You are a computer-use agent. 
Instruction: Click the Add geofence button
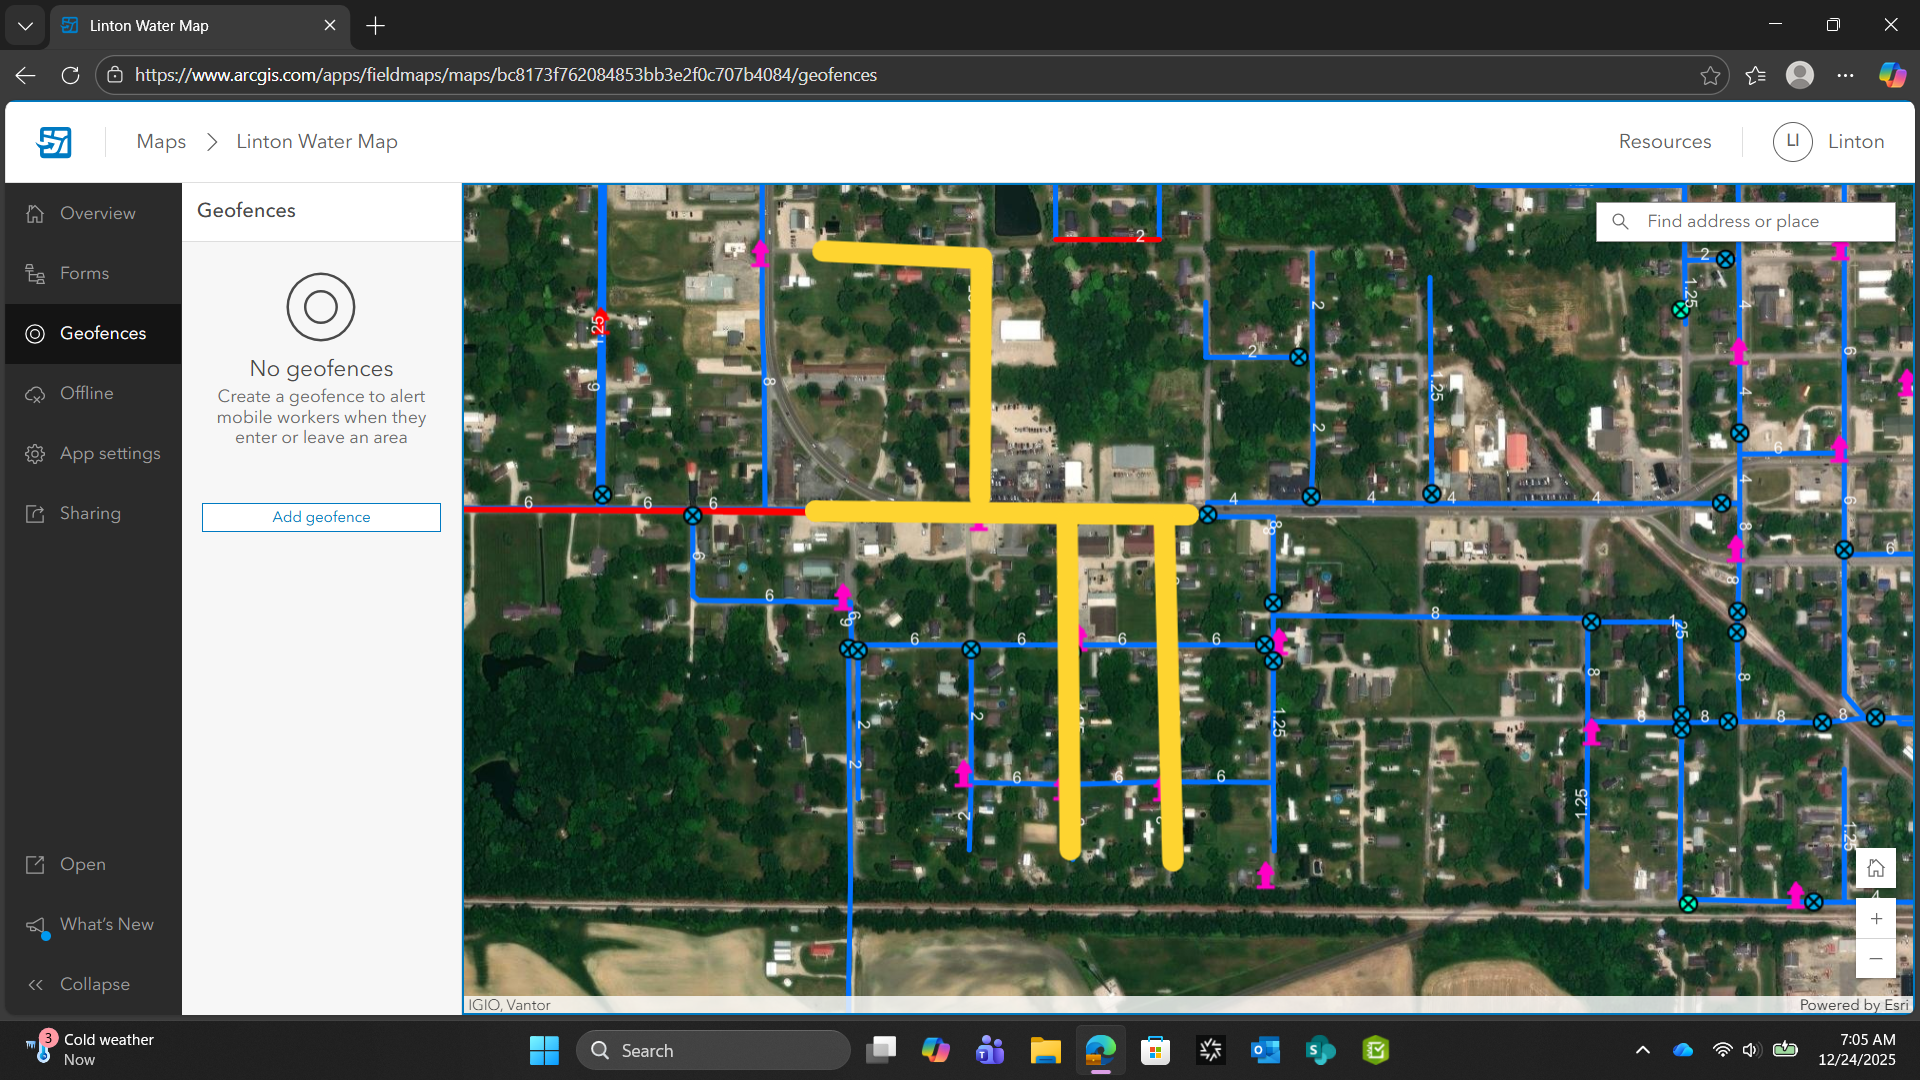pyautogui.click(x=320, y=516)
